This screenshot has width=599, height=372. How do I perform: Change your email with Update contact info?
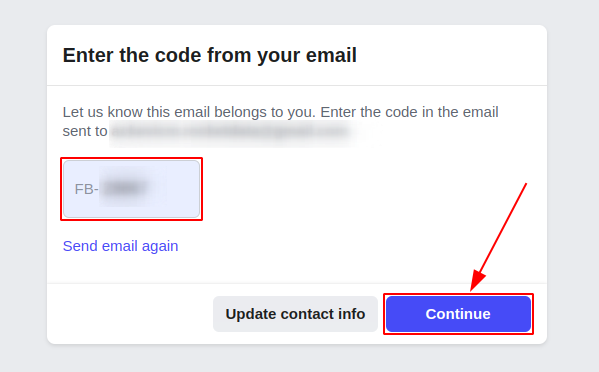tap(295, 314)
